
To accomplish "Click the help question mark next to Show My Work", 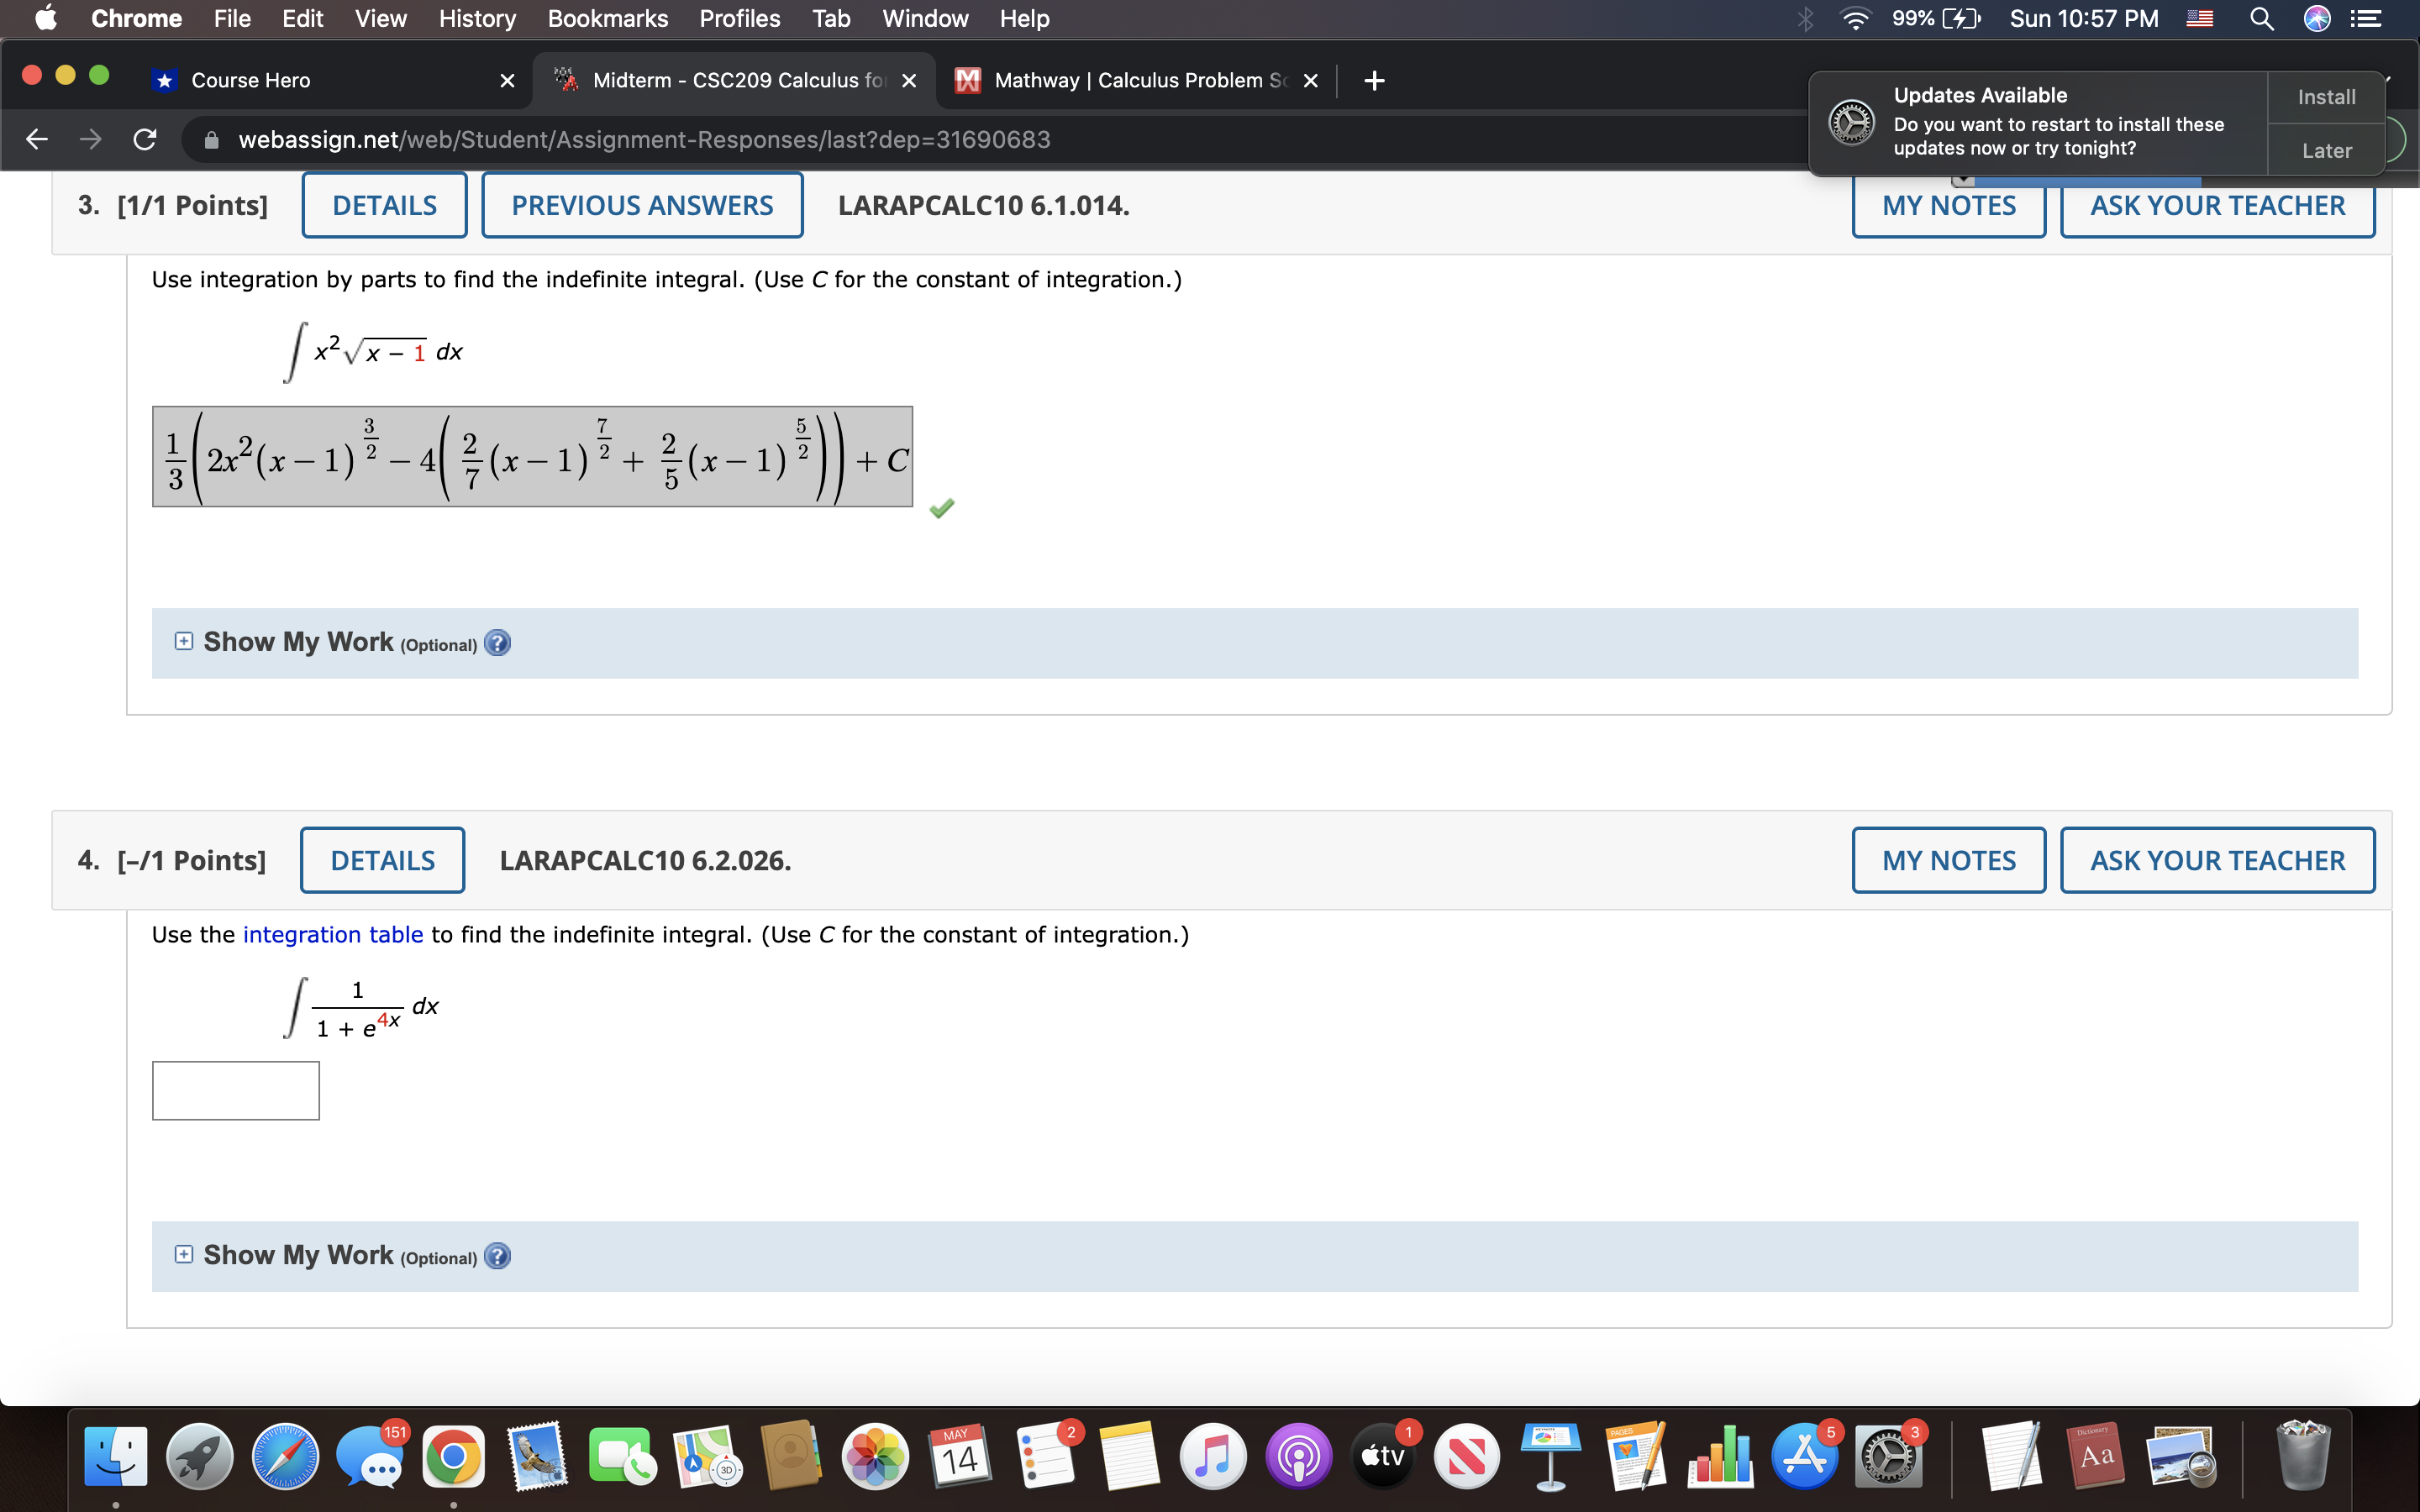I will coord(497,643).
